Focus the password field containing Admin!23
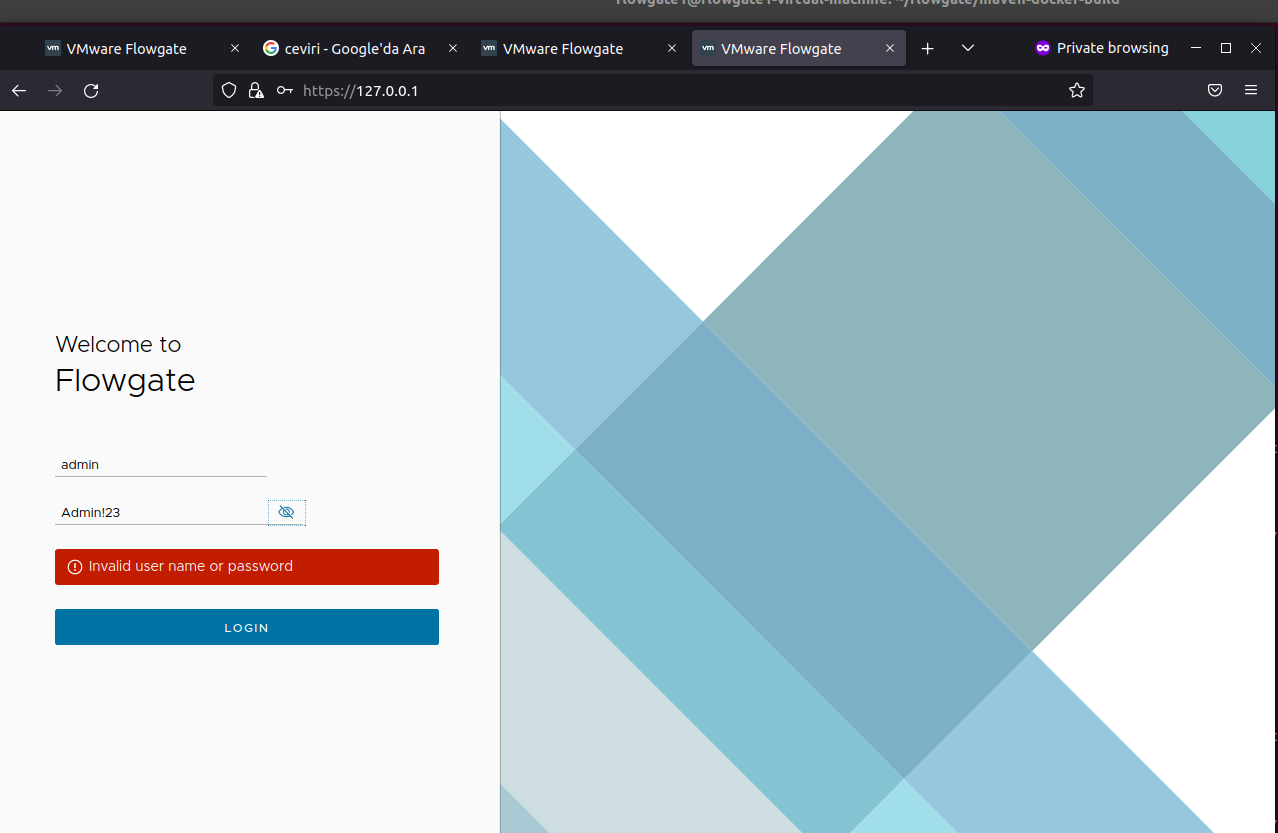1278x833 pixels. point(161,512)
